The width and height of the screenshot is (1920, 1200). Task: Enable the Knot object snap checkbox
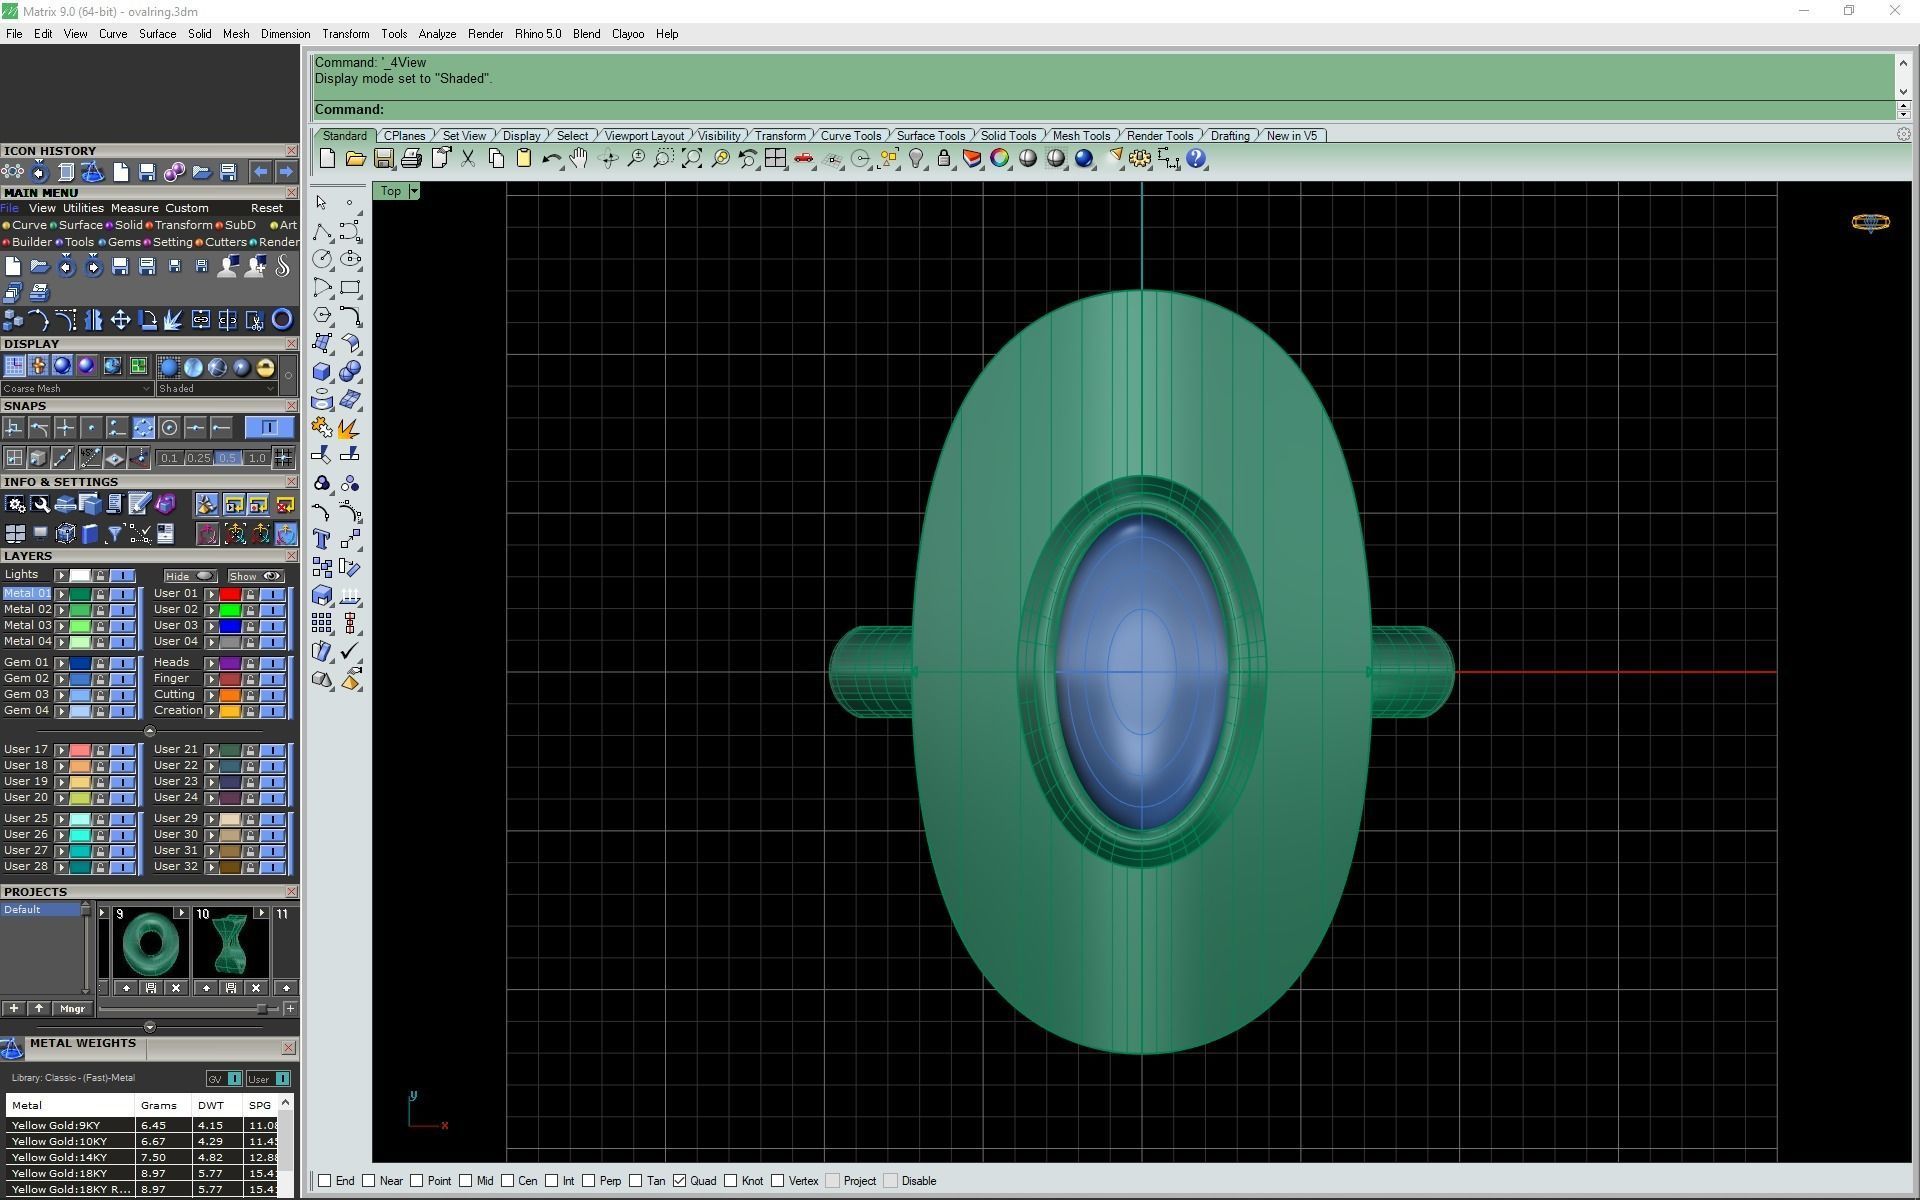click(731, 1181)
